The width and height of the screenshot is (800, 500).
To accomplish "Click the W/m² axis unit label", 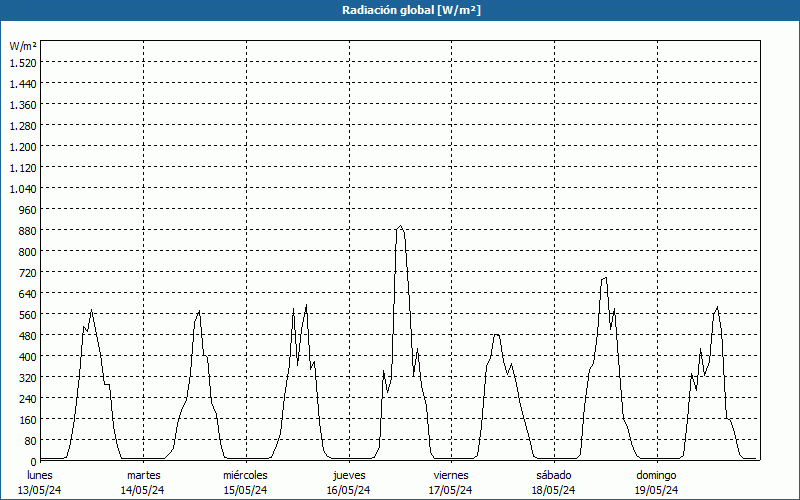I will click(23, 46).
